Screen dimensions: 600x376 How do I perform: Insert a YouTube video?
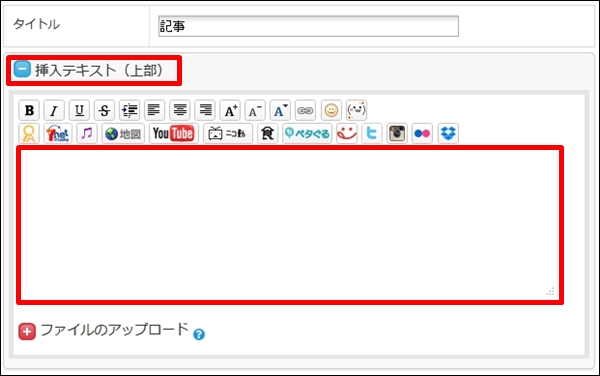click(x=174, y=133)
